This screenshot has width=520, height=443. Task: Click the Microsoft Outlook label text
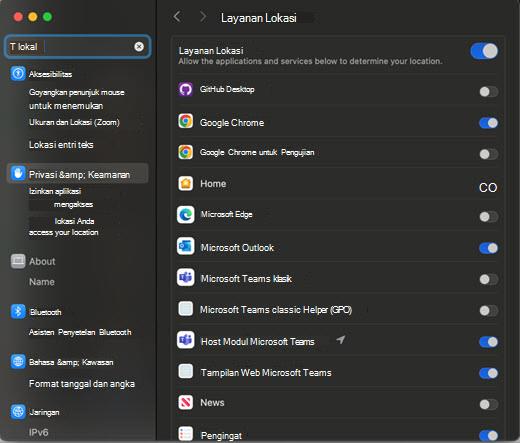pos(237,248)
